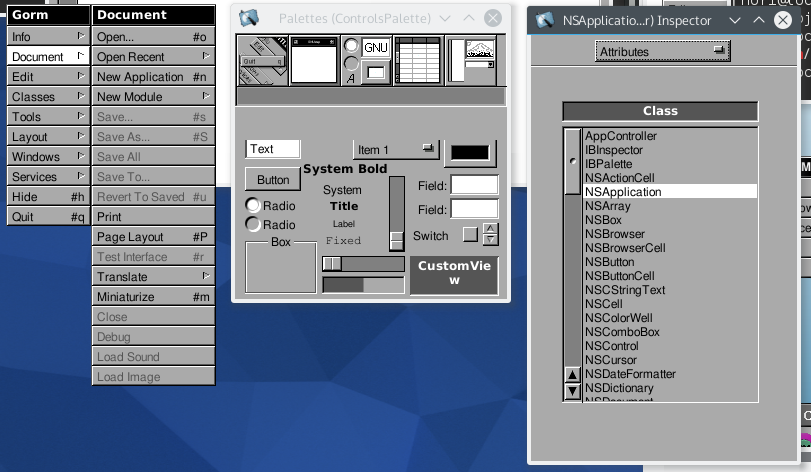Screen dimensions: 811x472
Task: Shade the Palettes window with down chevron
Action: tap(444, 19)
